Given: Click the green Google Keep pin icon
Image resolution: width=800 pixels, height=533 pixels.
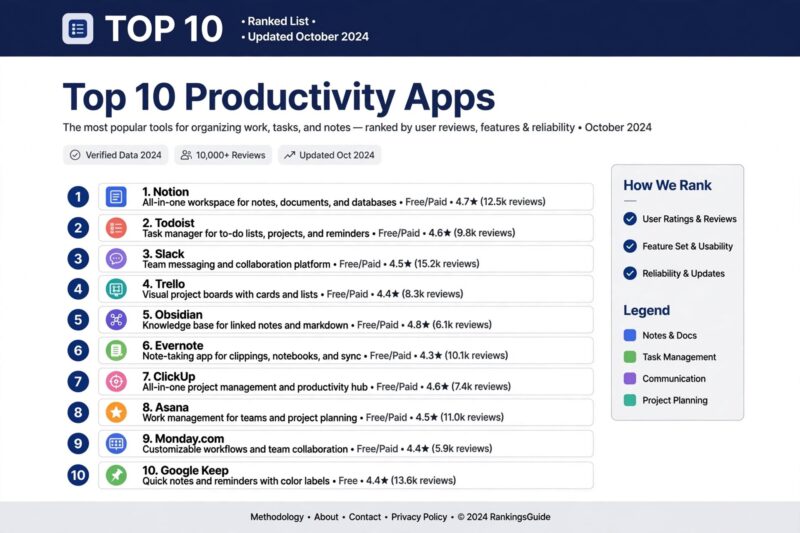Looking at the screenshot, I should point(116,475).
